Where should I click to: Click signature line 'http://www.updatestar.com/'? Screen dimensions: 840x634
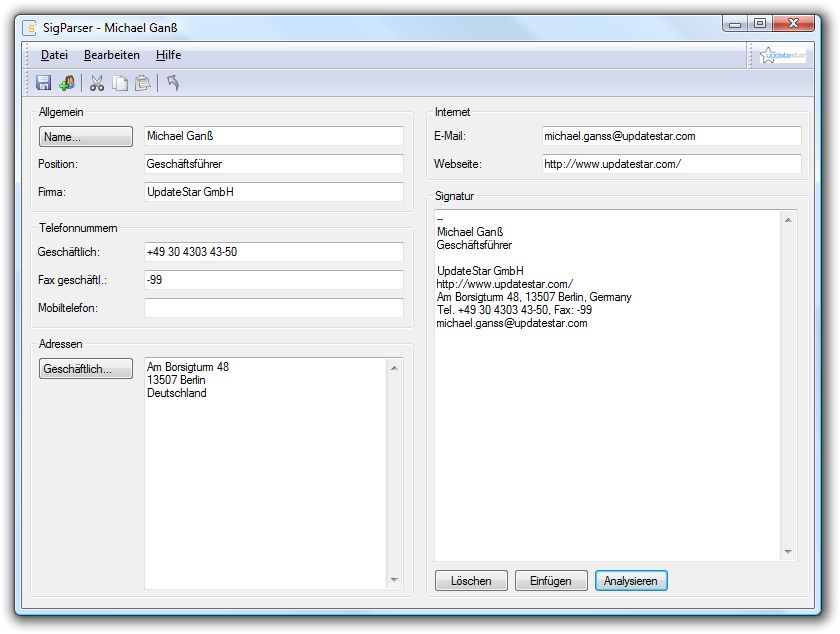click(505, 284)
